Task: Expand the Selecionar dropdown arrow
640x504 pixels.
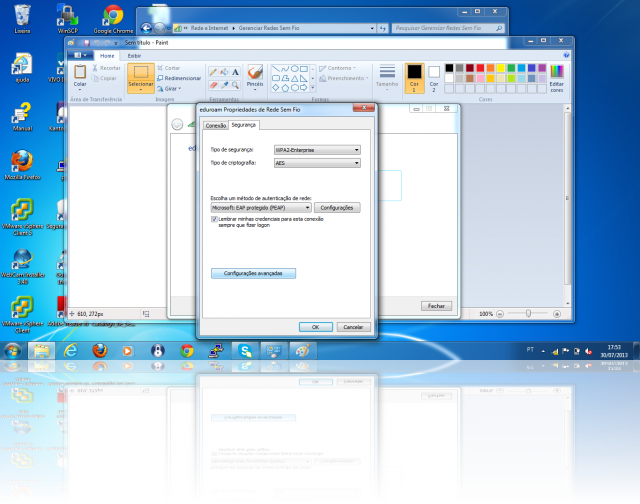Action: (140, 89)
